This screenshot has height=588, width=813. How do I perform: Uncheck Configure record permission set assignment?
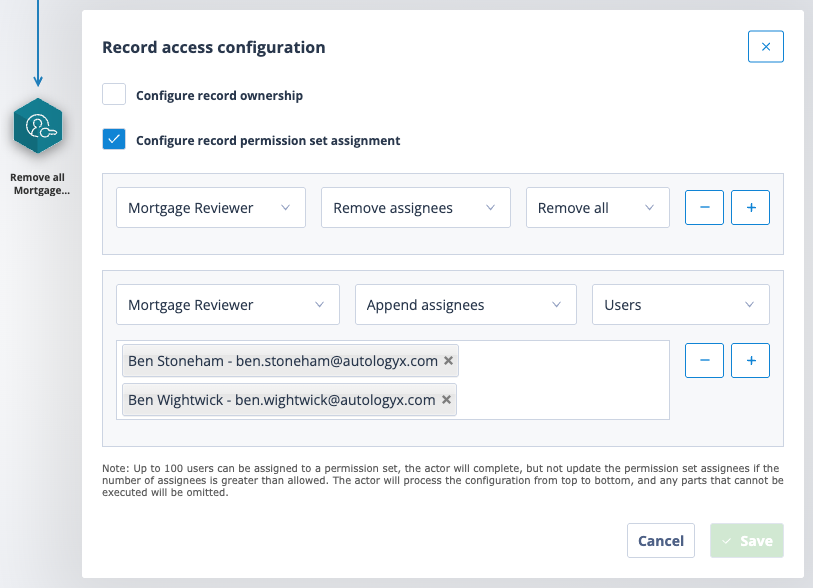point(114,139)
